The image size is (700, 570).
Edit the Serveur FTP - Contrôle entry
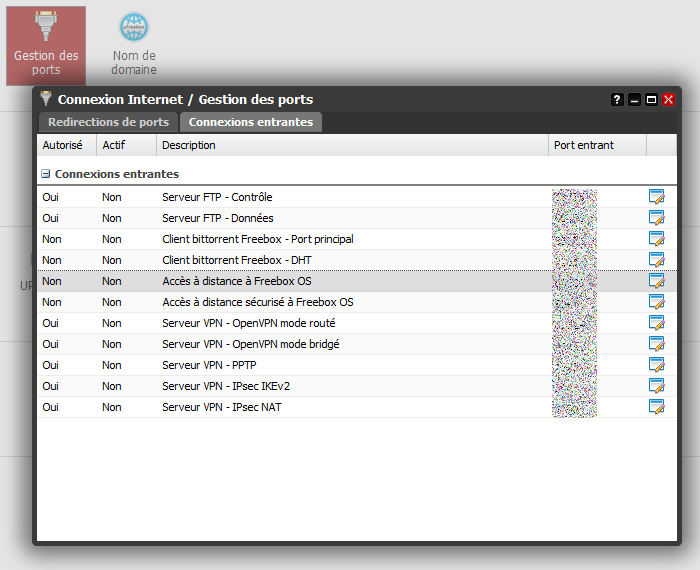point(657,196)
